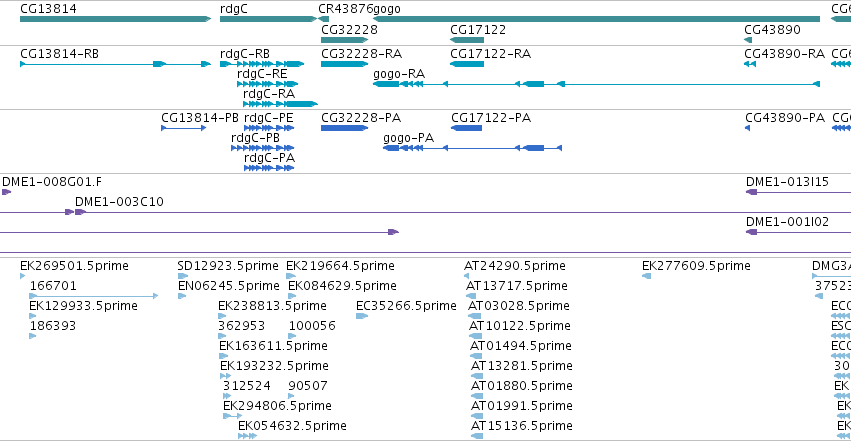This screenshot has width=851, height=441.
Task: Click EST AT13717.5prime
Action: coord(471,296)
